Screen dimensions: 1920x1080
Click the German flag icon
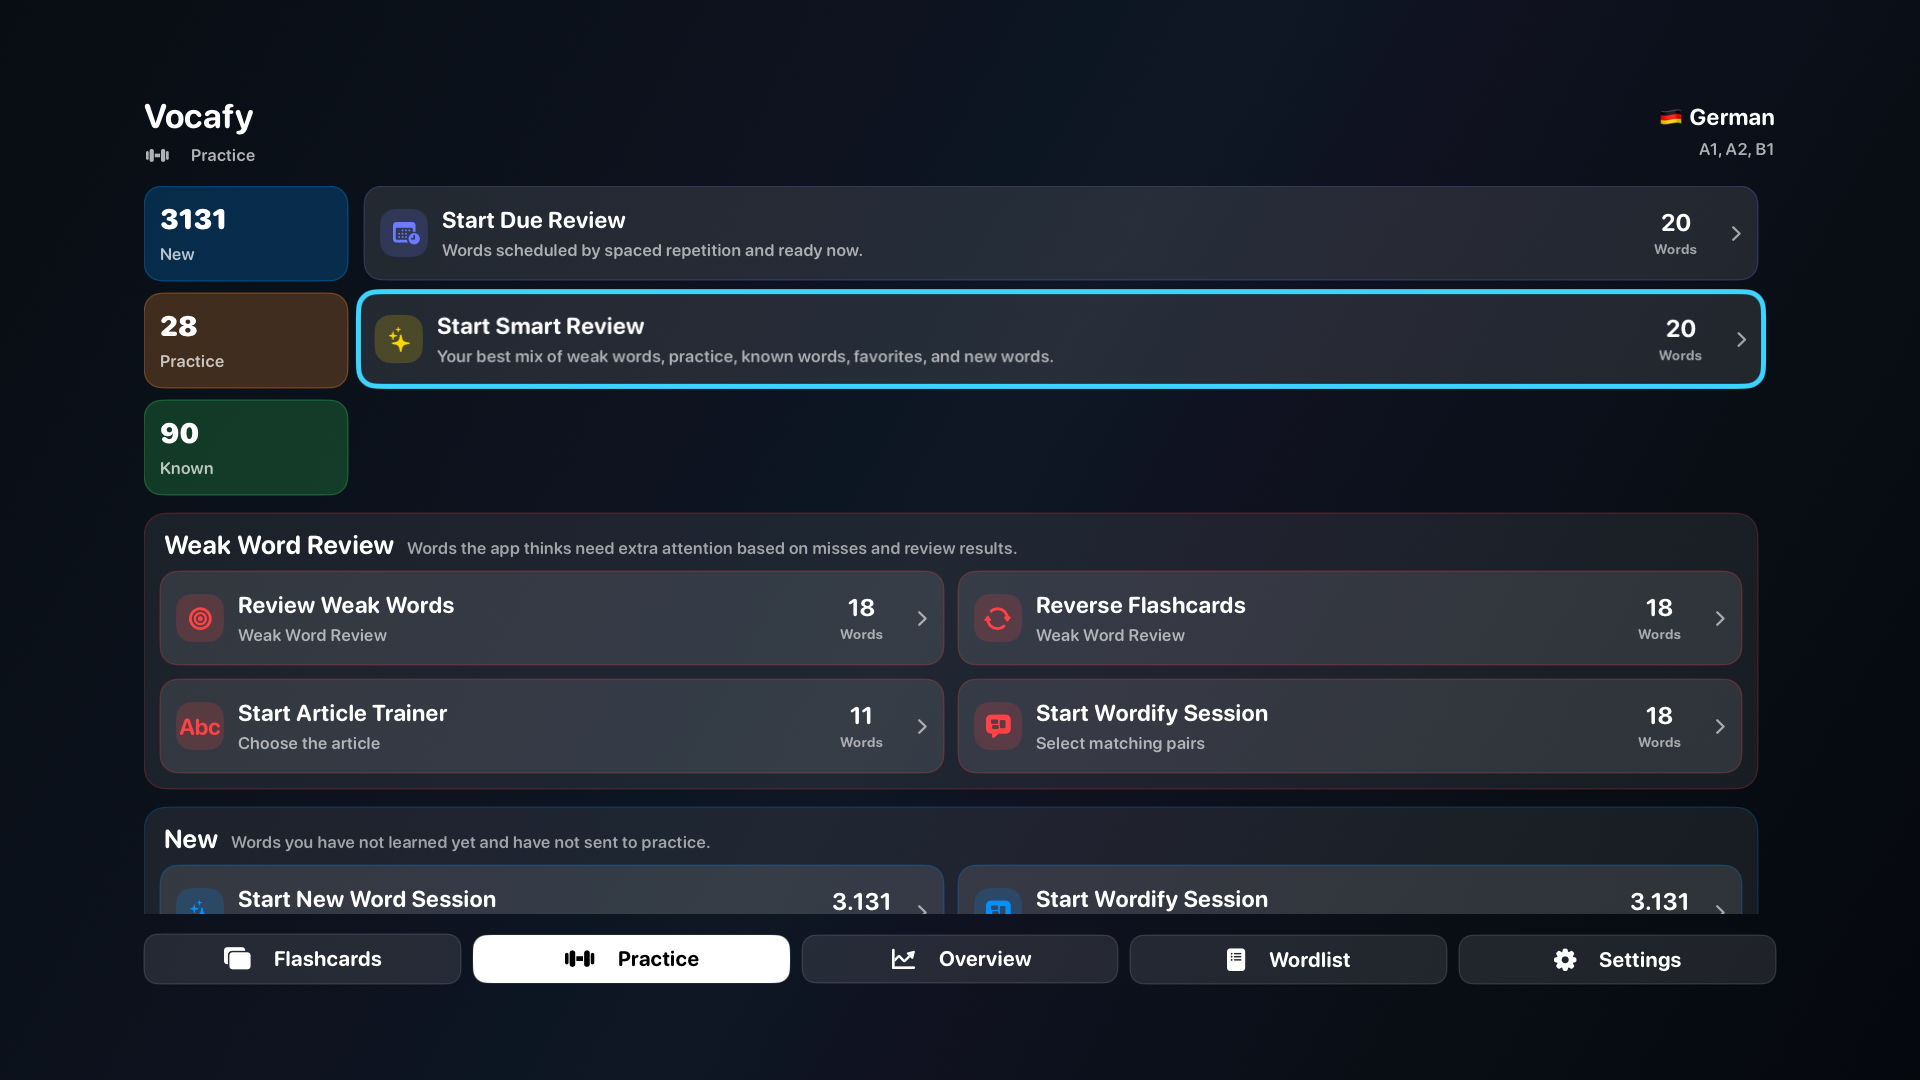1670,118
